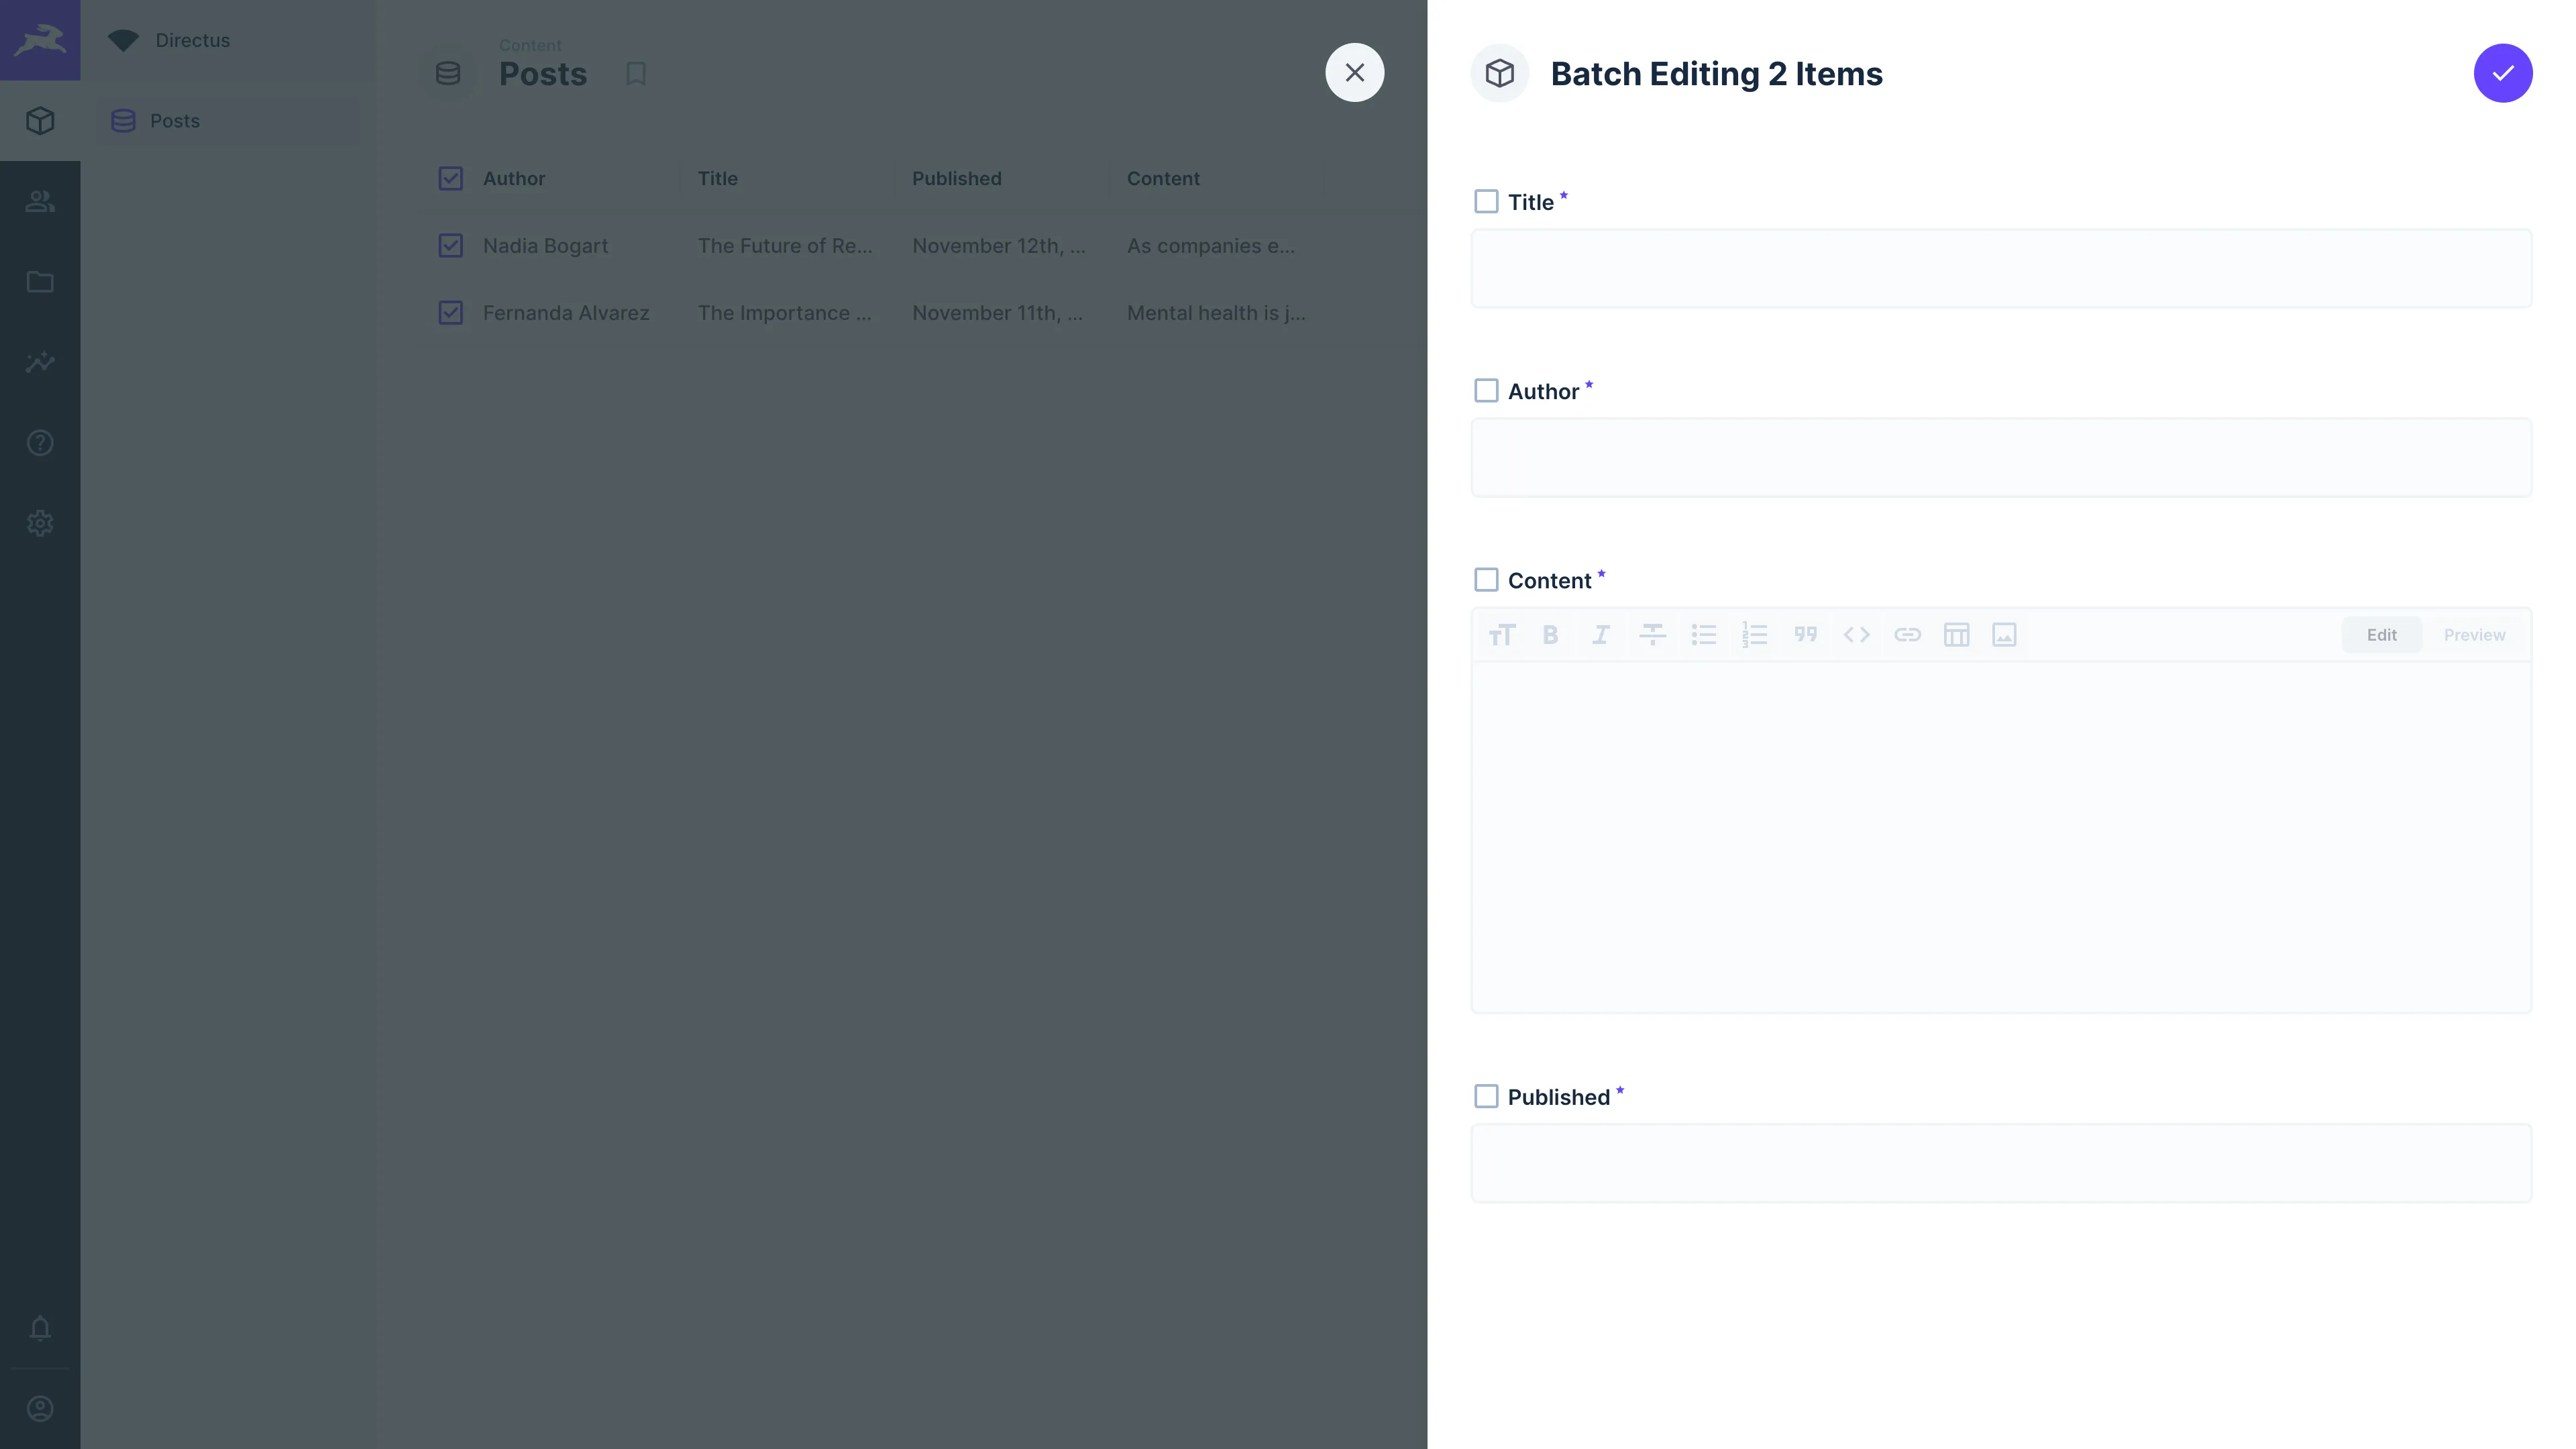Save the batch edit with the check button
This screenshot has height=1449, width=2576.
click(x=2503, y=72)
